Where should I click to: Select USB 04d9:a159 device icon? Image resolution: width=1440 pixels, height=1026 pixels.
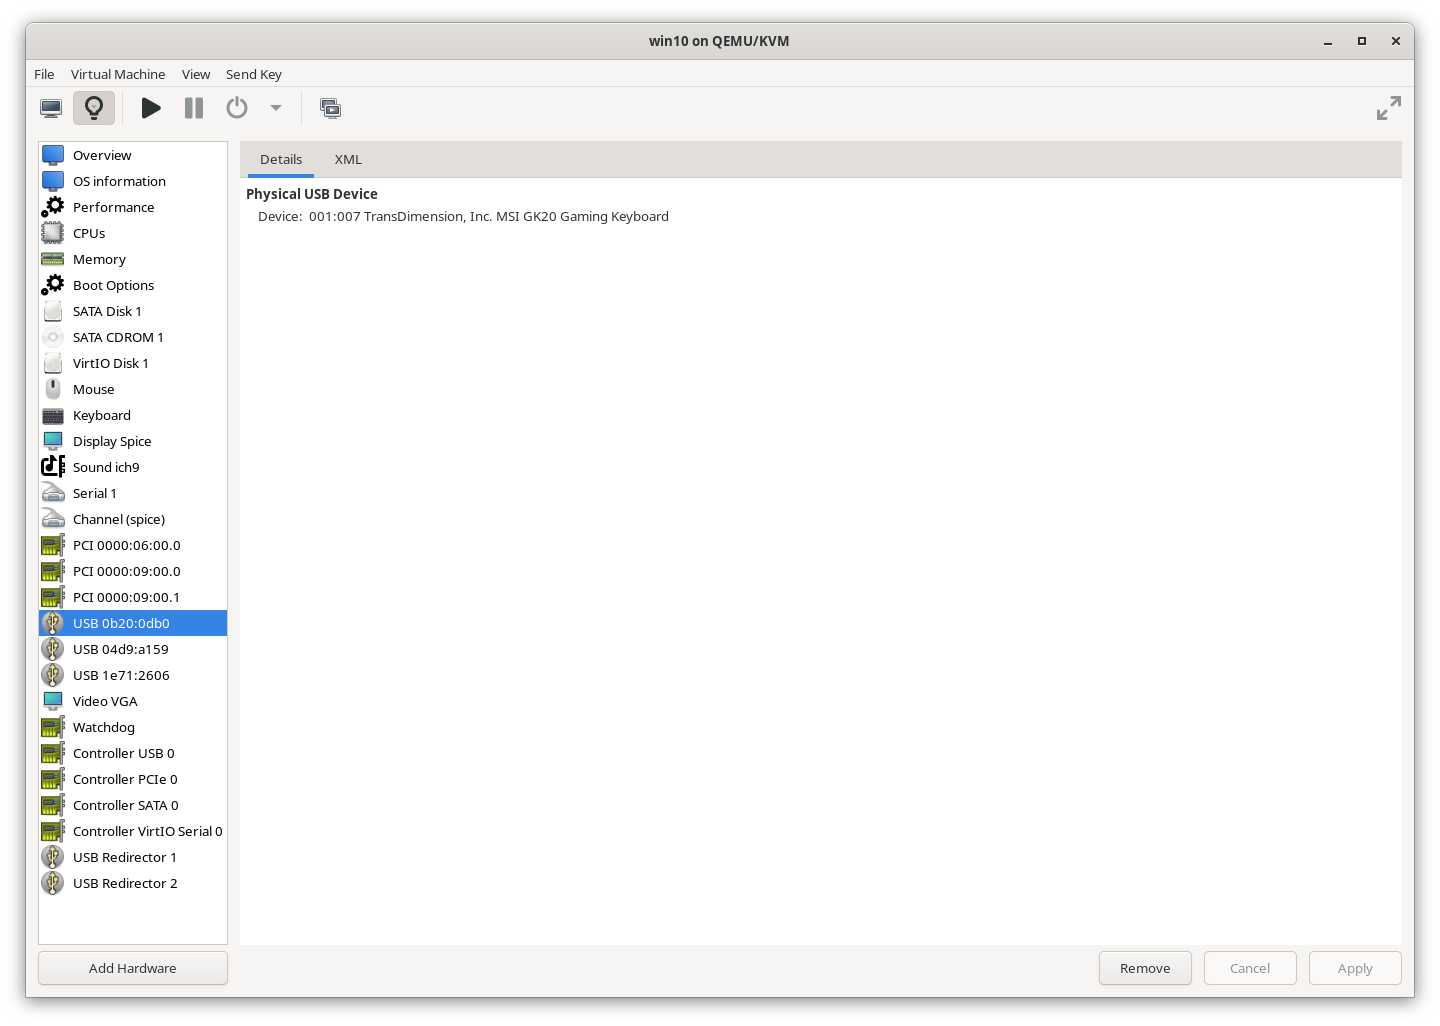[x=53, y=649]
